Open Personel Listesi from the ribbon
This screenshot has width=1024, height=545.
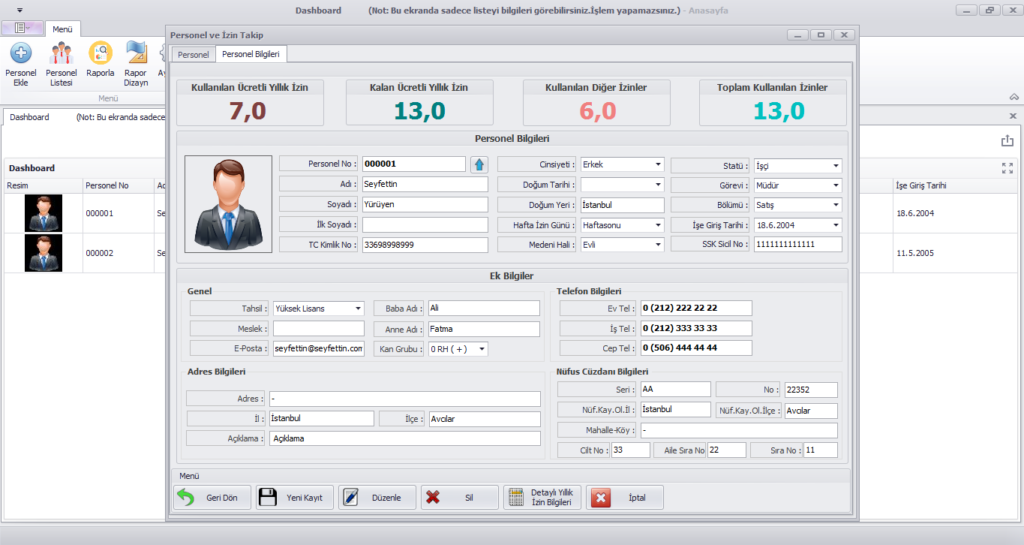pos(61,53)
